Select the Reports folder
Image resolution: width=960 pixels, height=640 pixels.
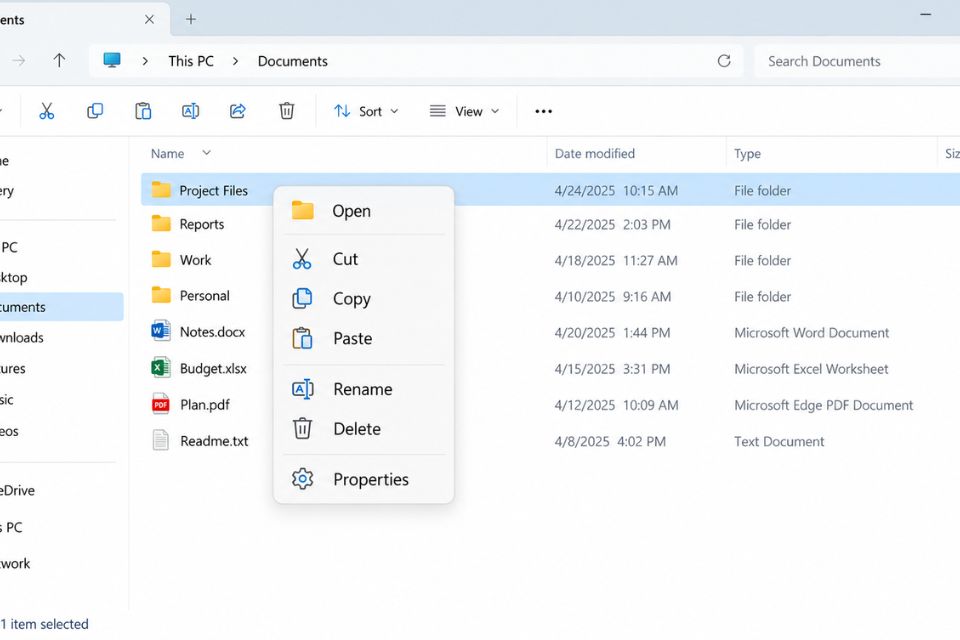[201, 224]
